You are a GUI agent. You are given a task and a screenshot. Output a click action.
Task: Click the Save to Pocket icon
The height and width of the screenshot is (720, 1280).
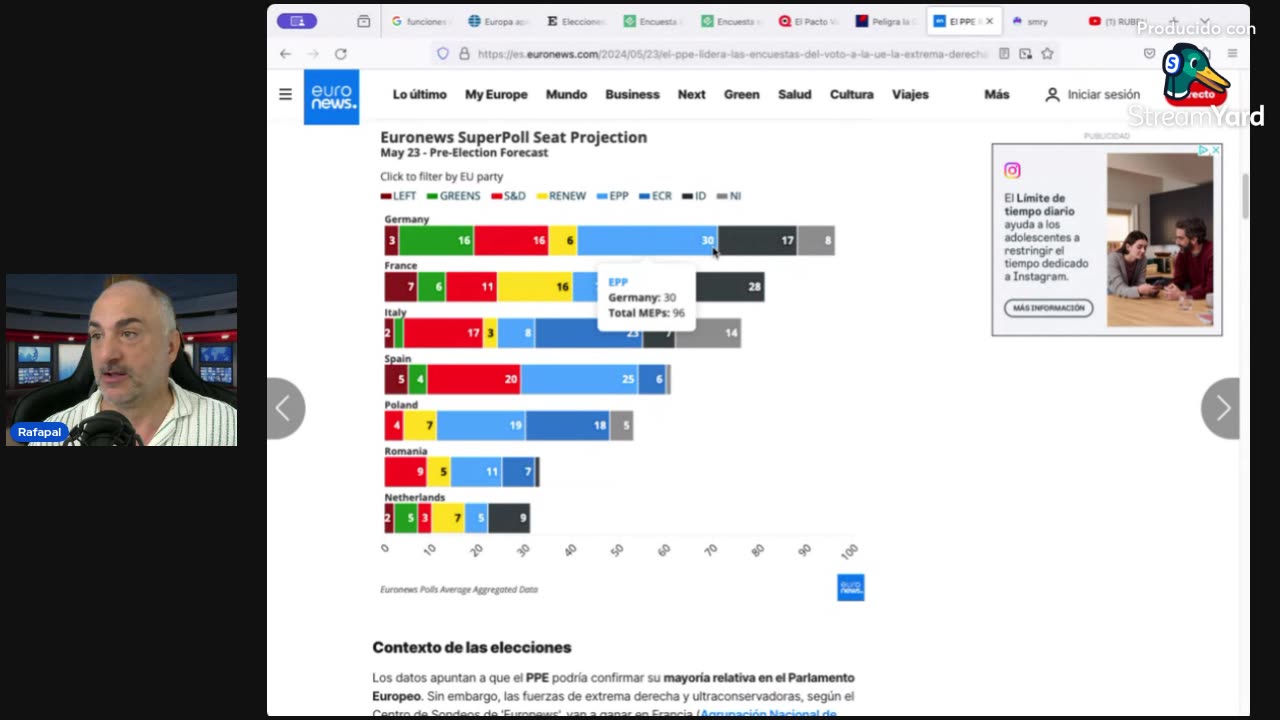point(1149,54)
